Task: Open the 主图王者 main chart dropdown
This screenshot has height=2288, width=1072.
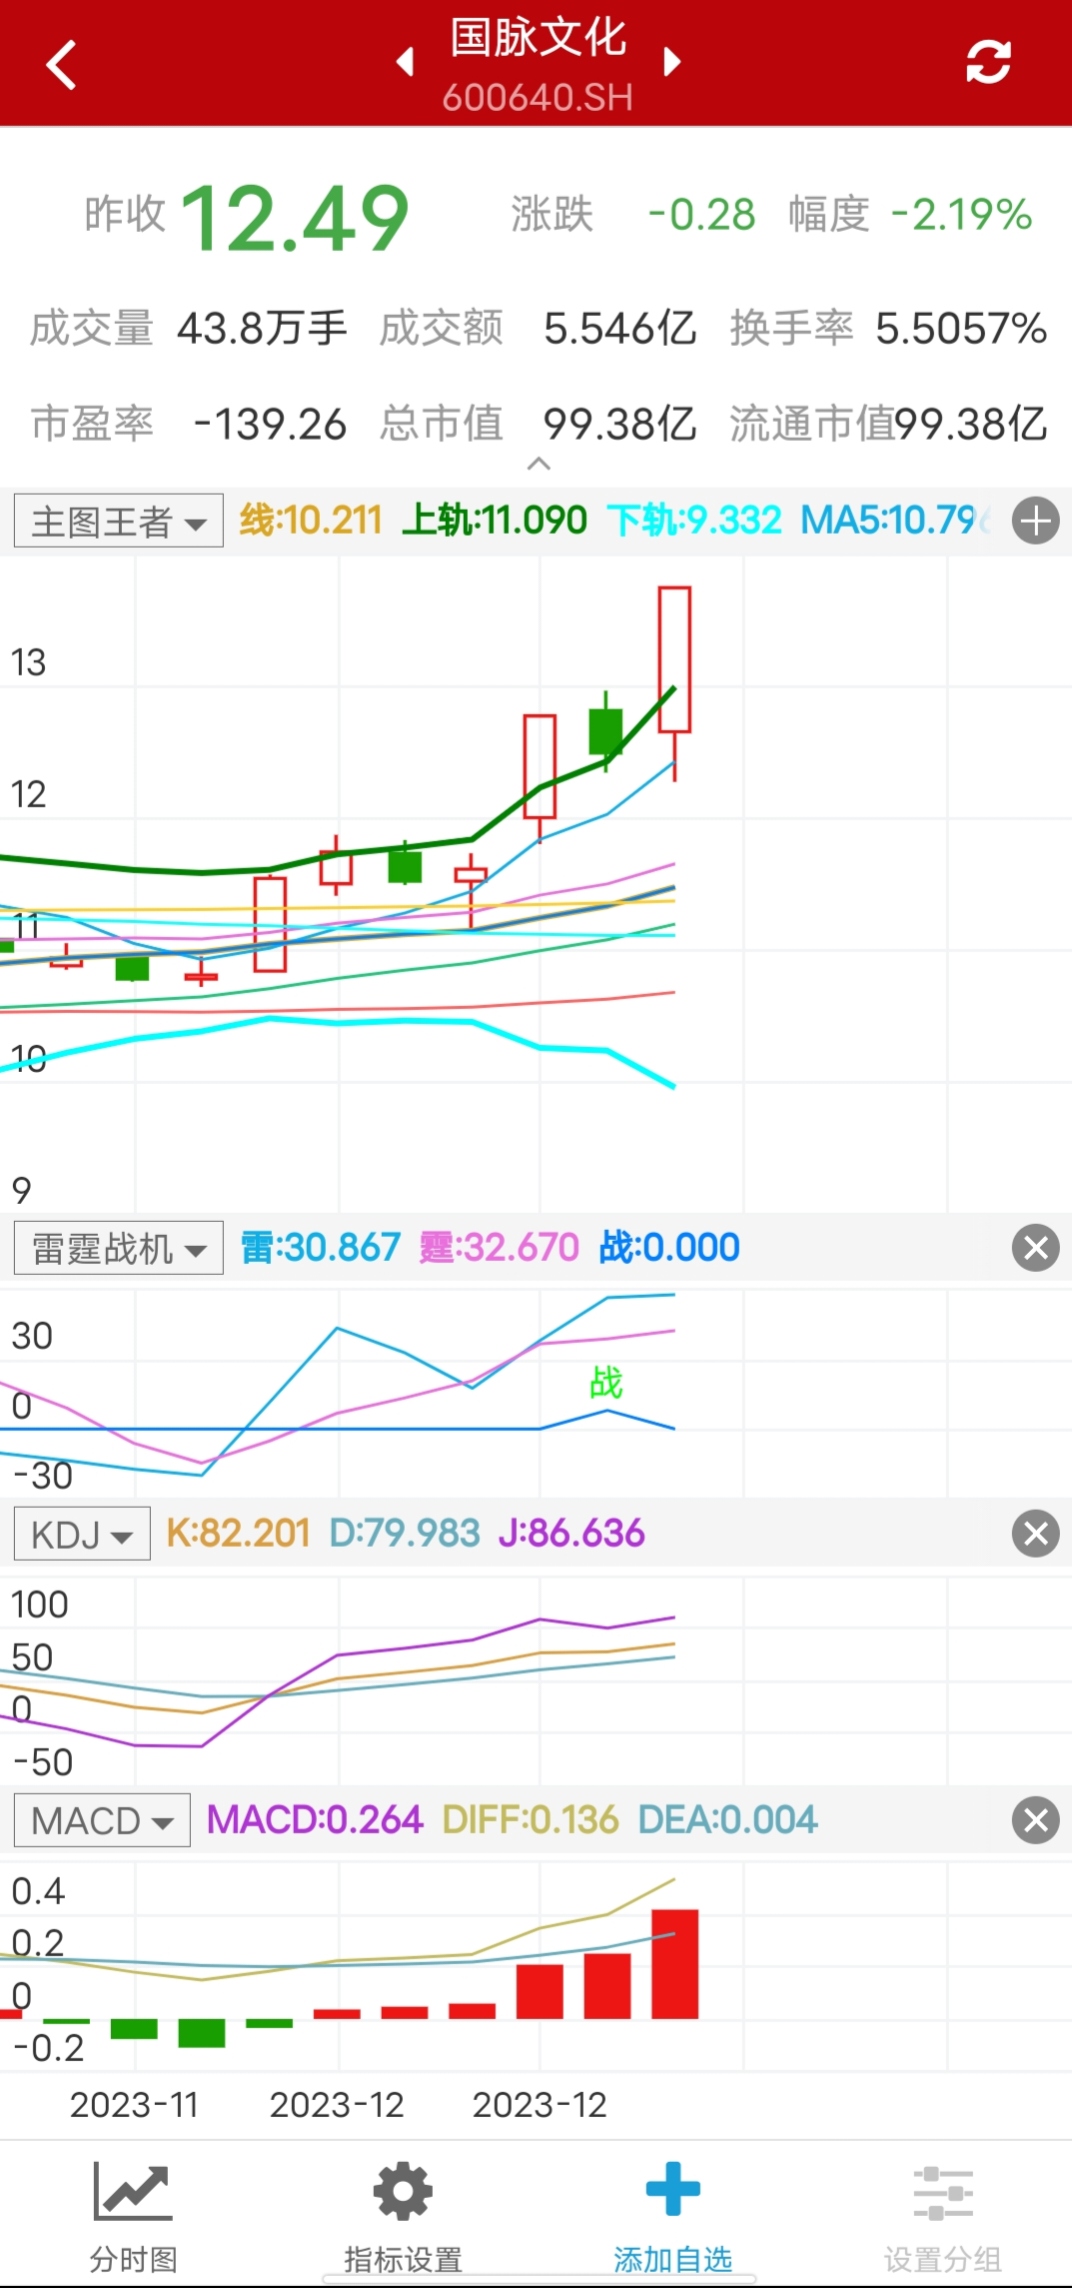Action: click(119, 522)
